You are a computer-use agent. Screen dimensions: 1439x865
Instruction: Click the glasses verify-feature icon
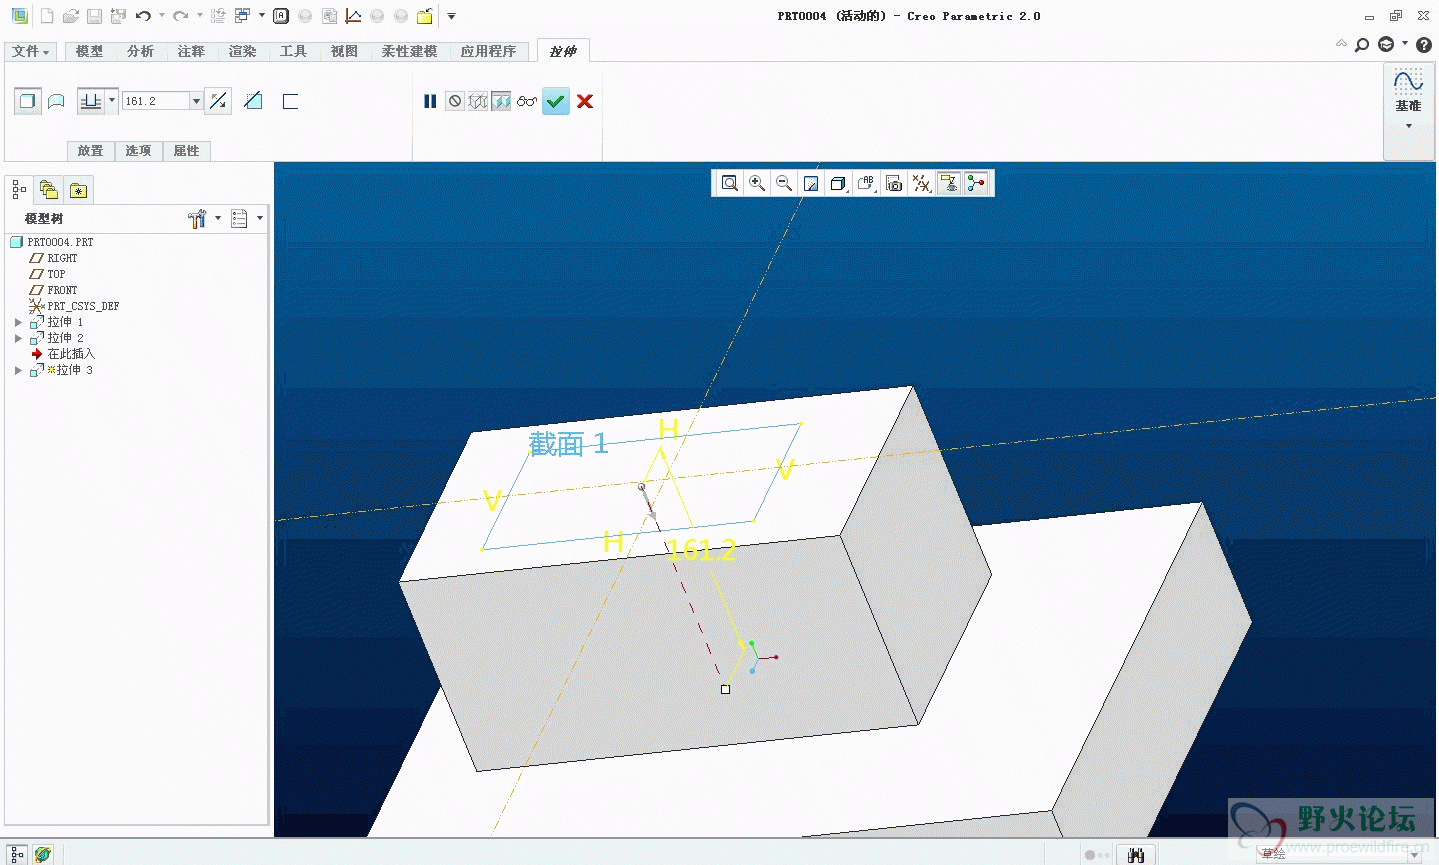point(526,101)
